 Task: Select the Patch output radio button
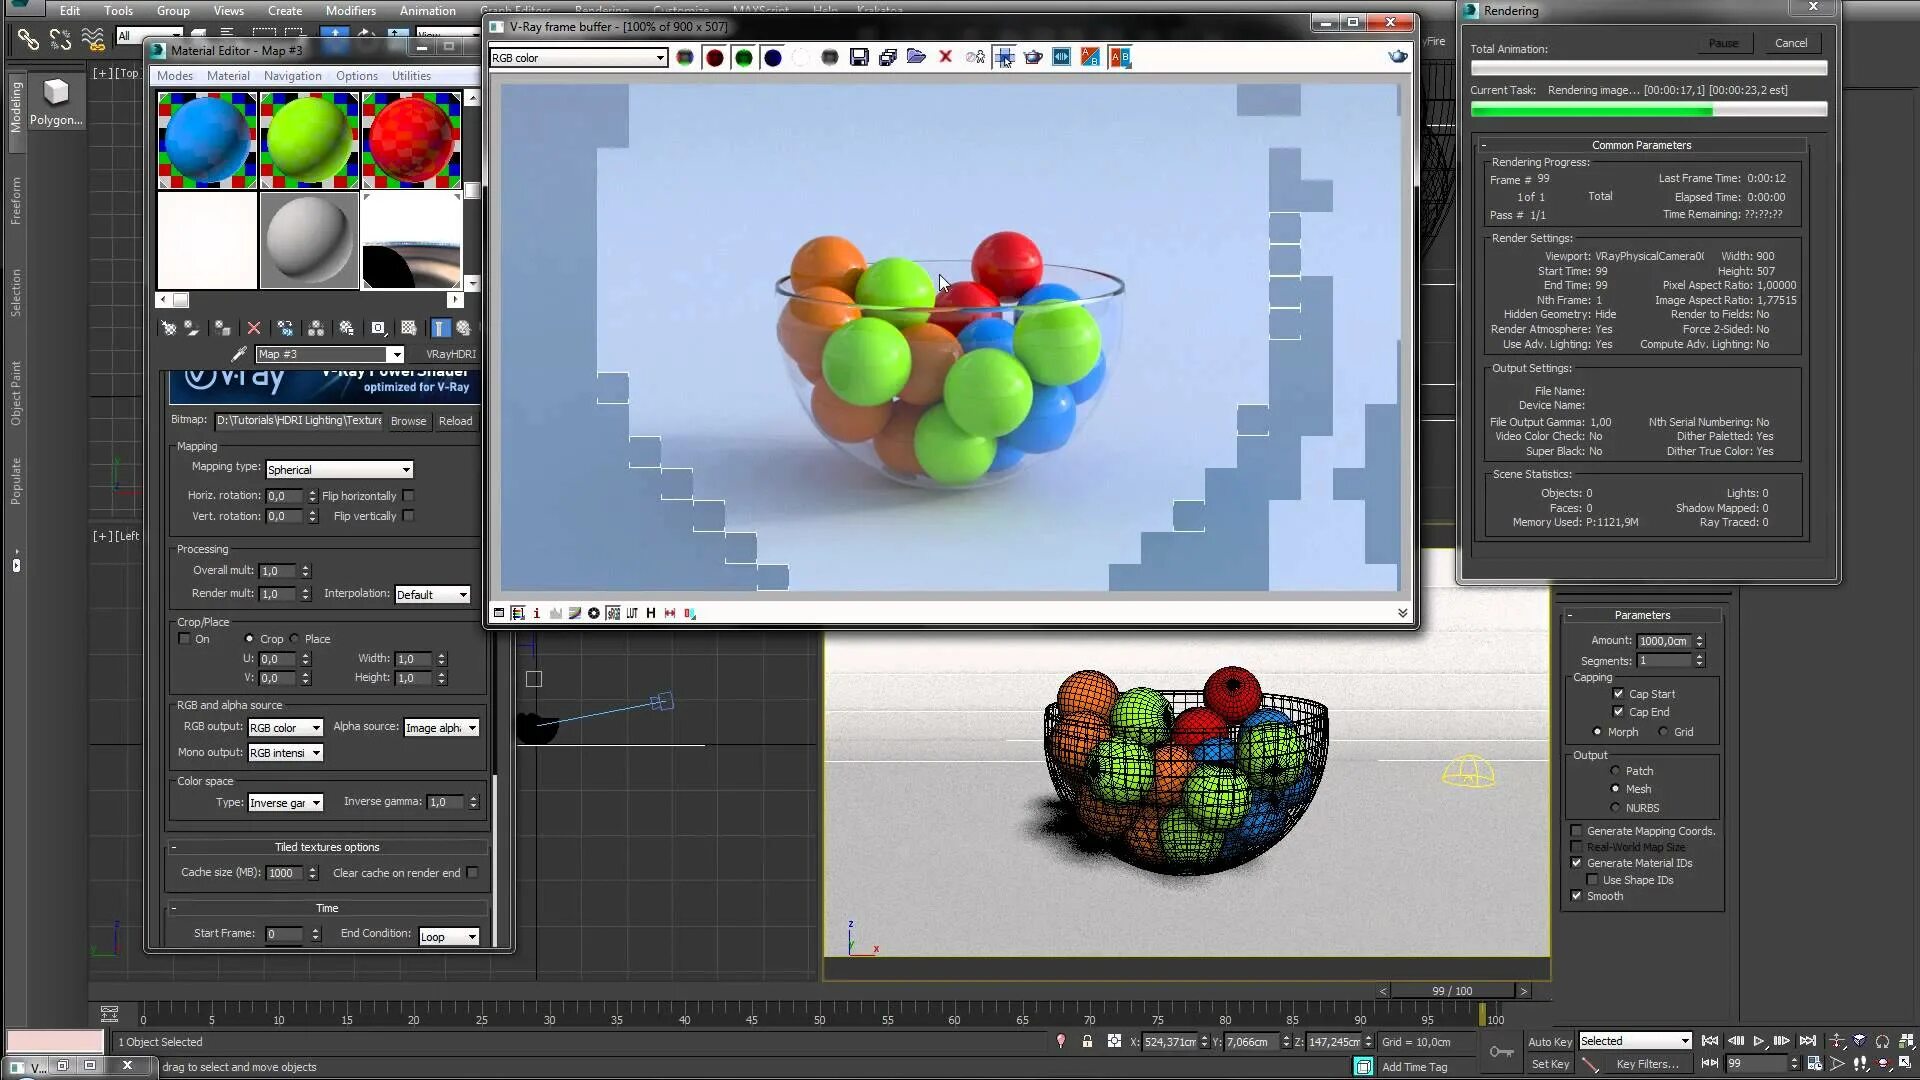(x=1615, y=771)
